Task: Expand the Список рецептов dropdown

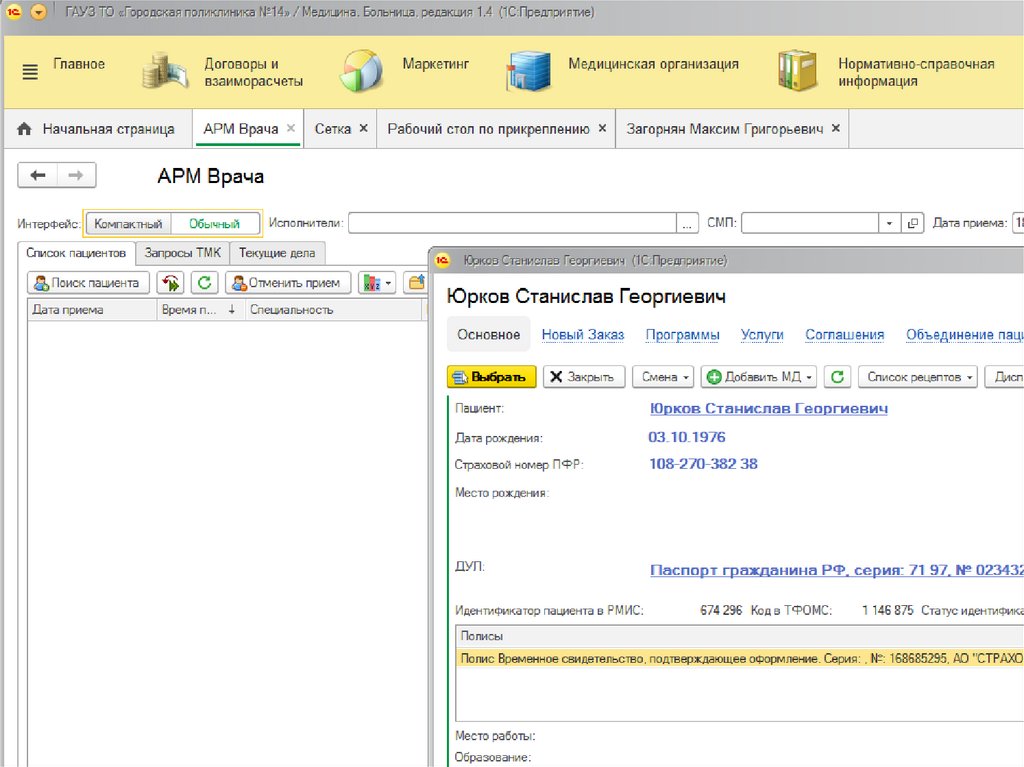Action: [920, 377]
